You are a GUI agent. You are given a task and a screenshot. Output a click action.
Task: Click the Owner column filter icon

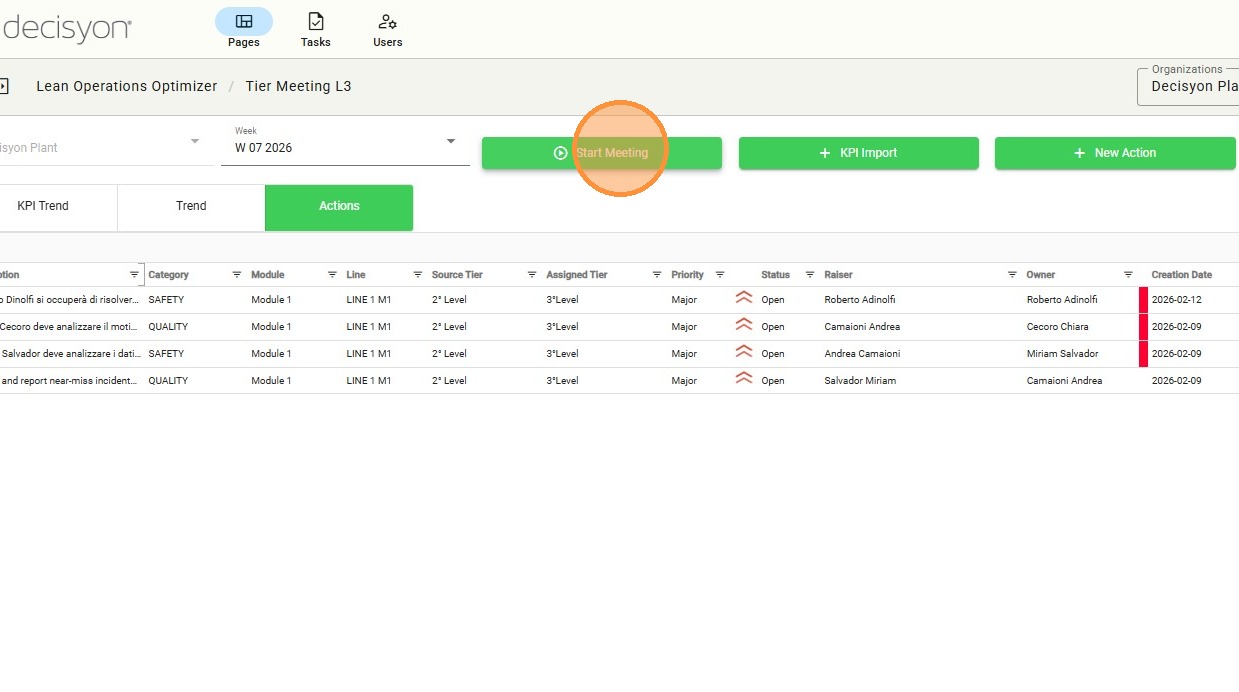(1128, 275)
